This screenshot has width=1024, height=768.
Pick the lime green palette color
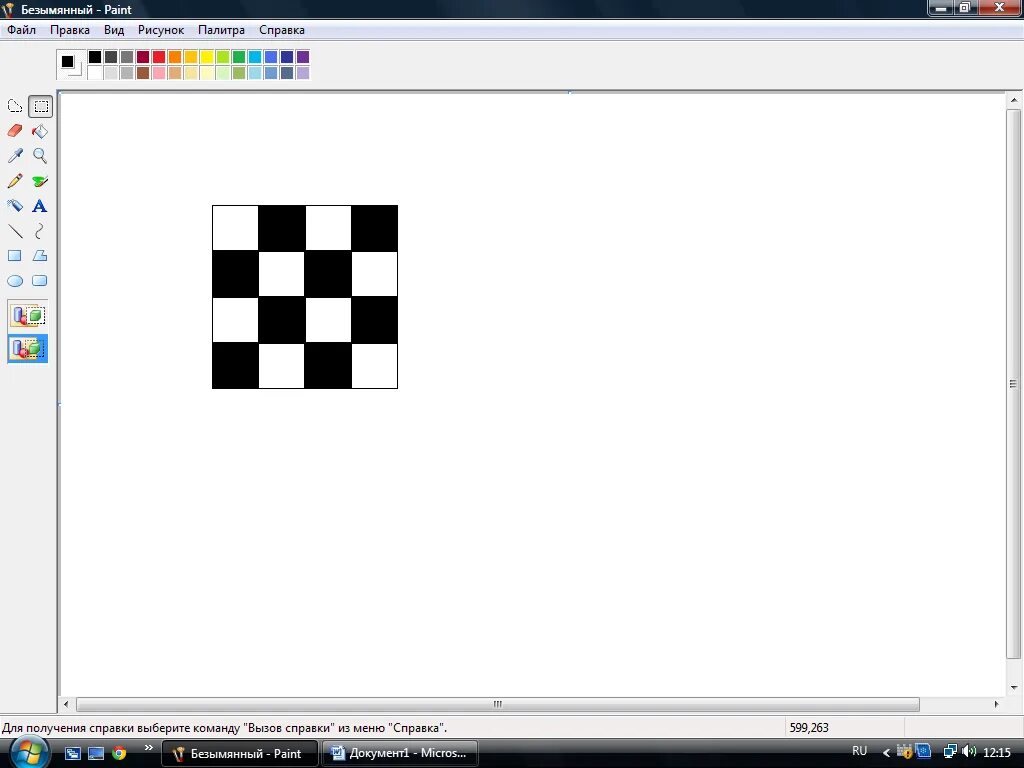[x=223, y=57]
